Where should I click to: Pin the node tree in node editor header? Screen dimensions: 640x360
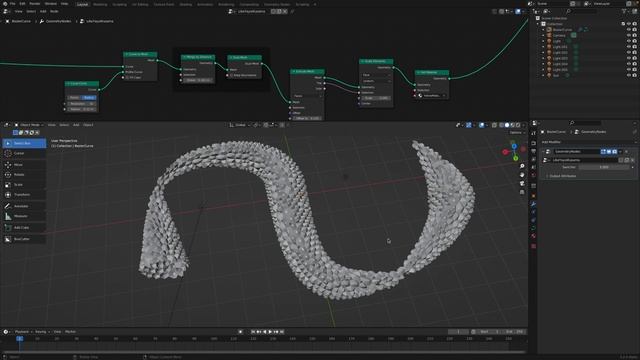(292, 11)
